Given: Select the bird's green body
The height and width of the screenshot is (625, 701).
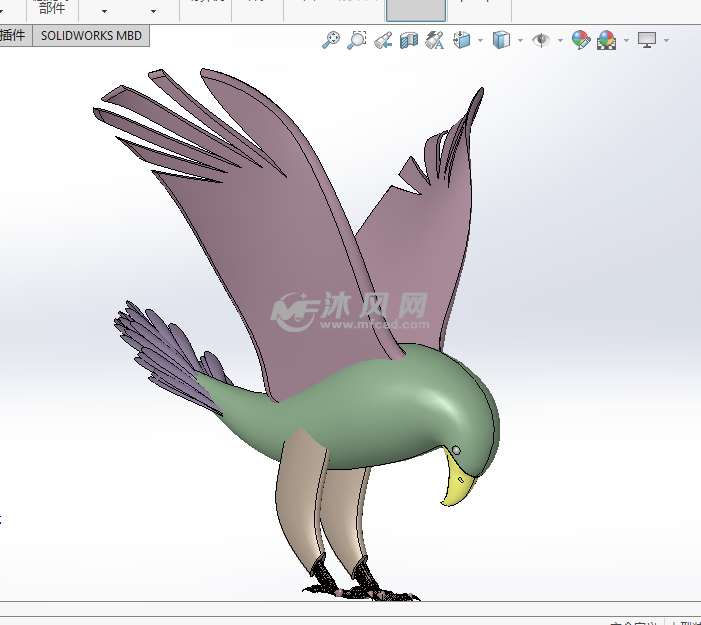Looking at the screenshot, I should coord(380,411).
